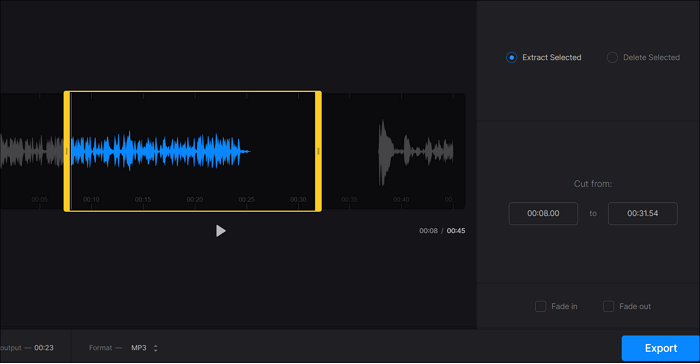Click the 00:10 timeline marker
The width and height of the screenshot is (700, 364).
91,200
